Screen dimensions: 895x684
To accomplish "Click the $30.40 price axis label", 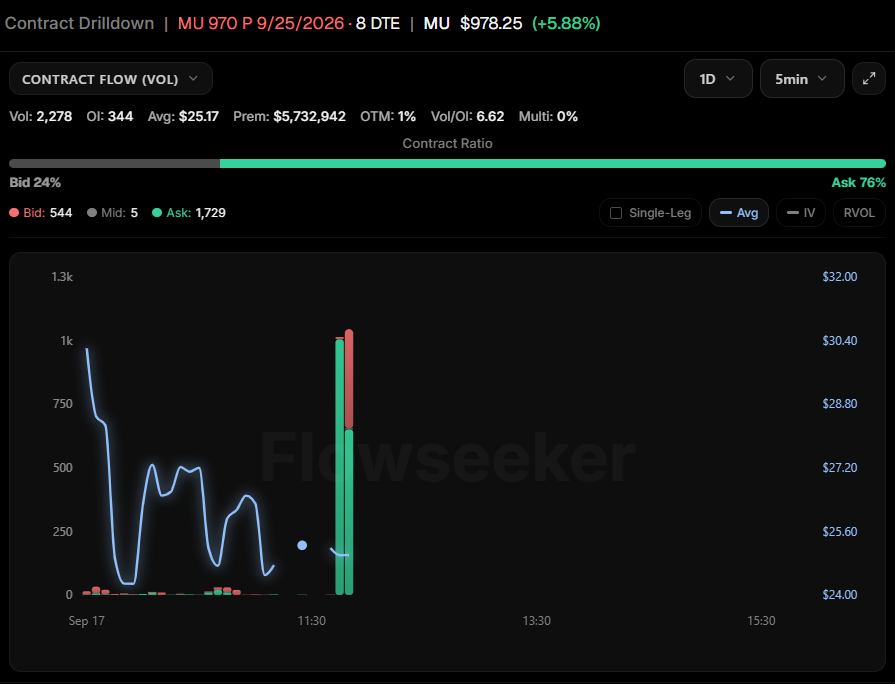I will pyautogui.click(x=840, y=341).
